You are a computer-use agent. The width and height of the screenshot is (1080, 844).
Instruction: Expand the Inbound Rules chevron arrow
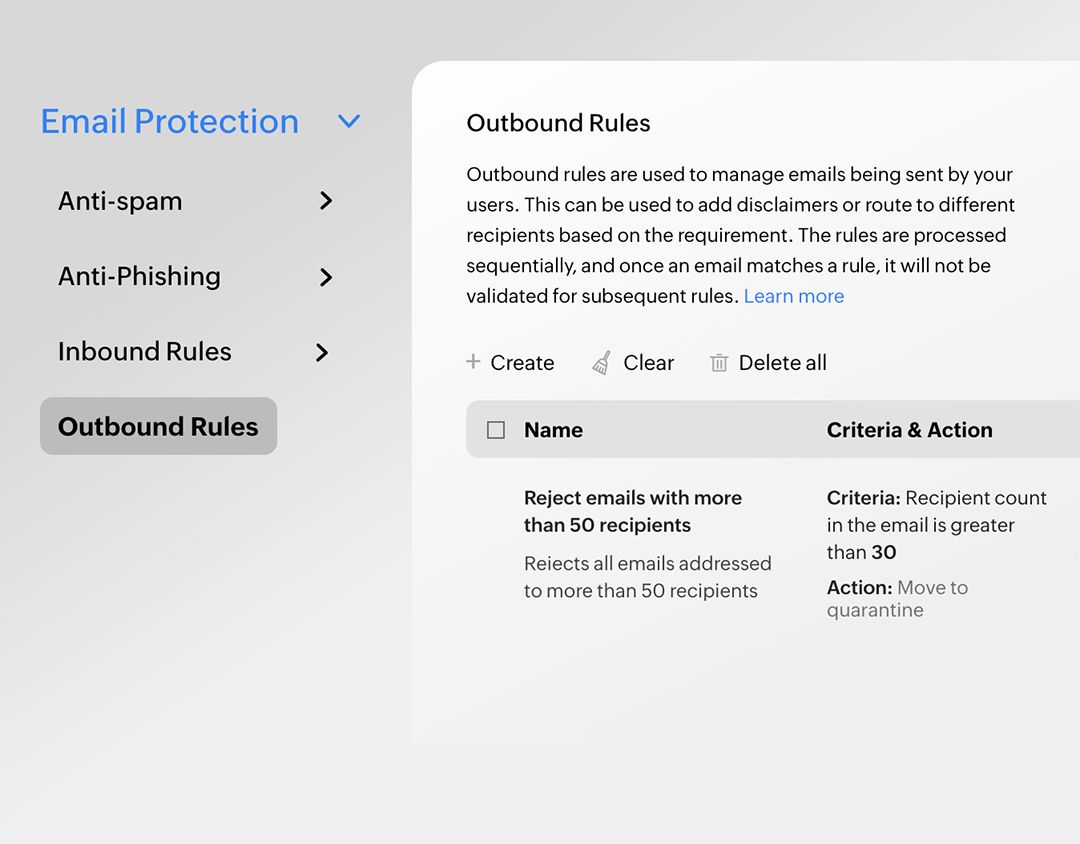tap(322, 352)
